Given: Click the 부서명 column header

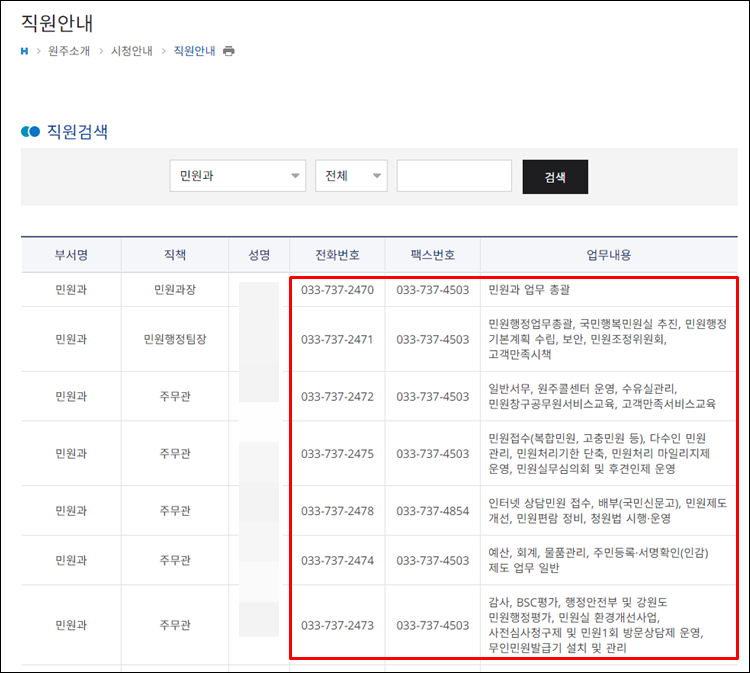Looking at the screenshot, I should tap(71, 255).
